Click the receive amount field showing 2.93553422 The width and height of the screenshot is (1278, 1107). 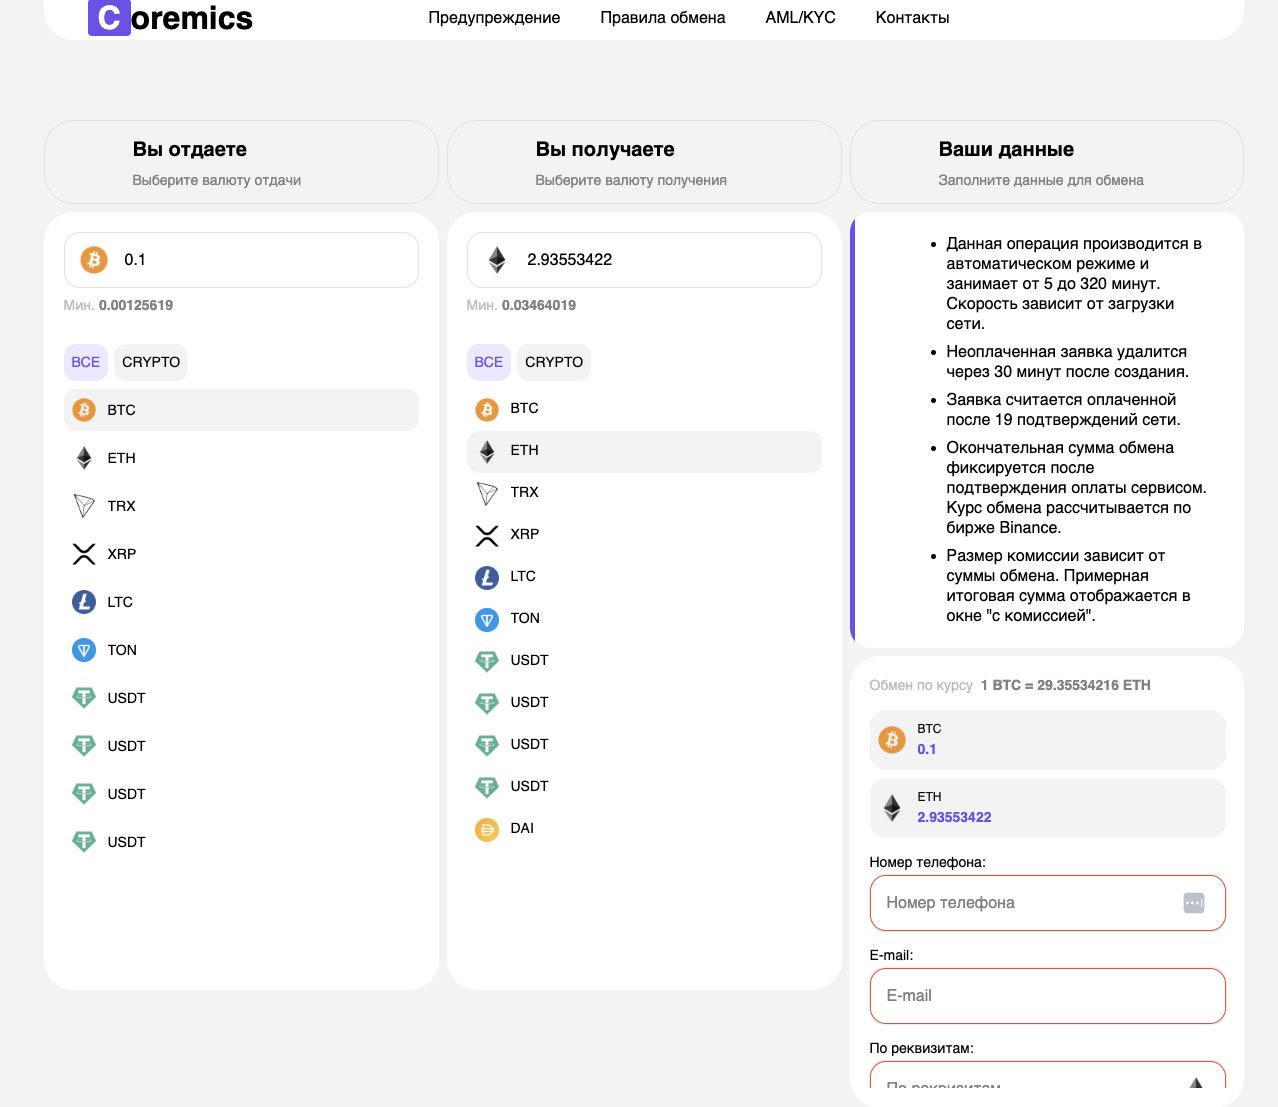click(660, 260)
